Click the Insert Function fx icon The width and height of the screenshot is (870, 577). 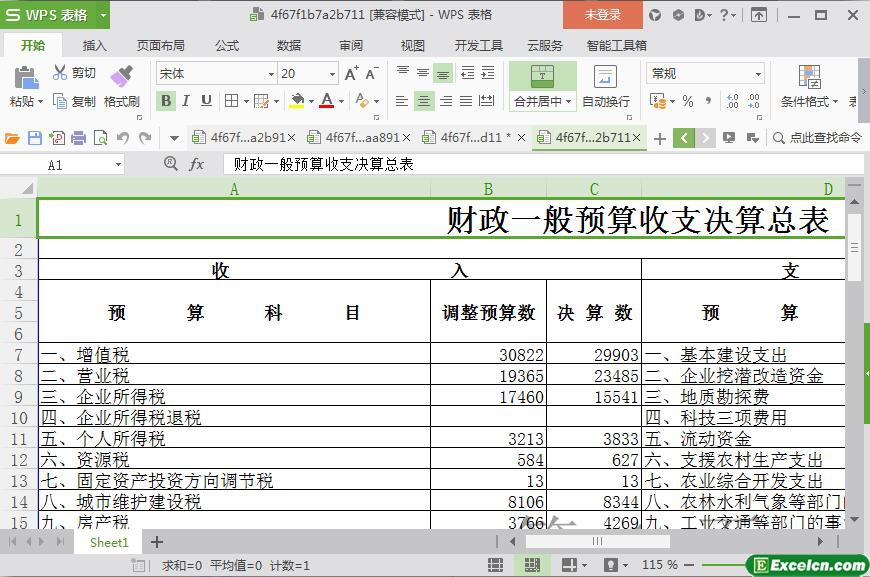(197, 164)
